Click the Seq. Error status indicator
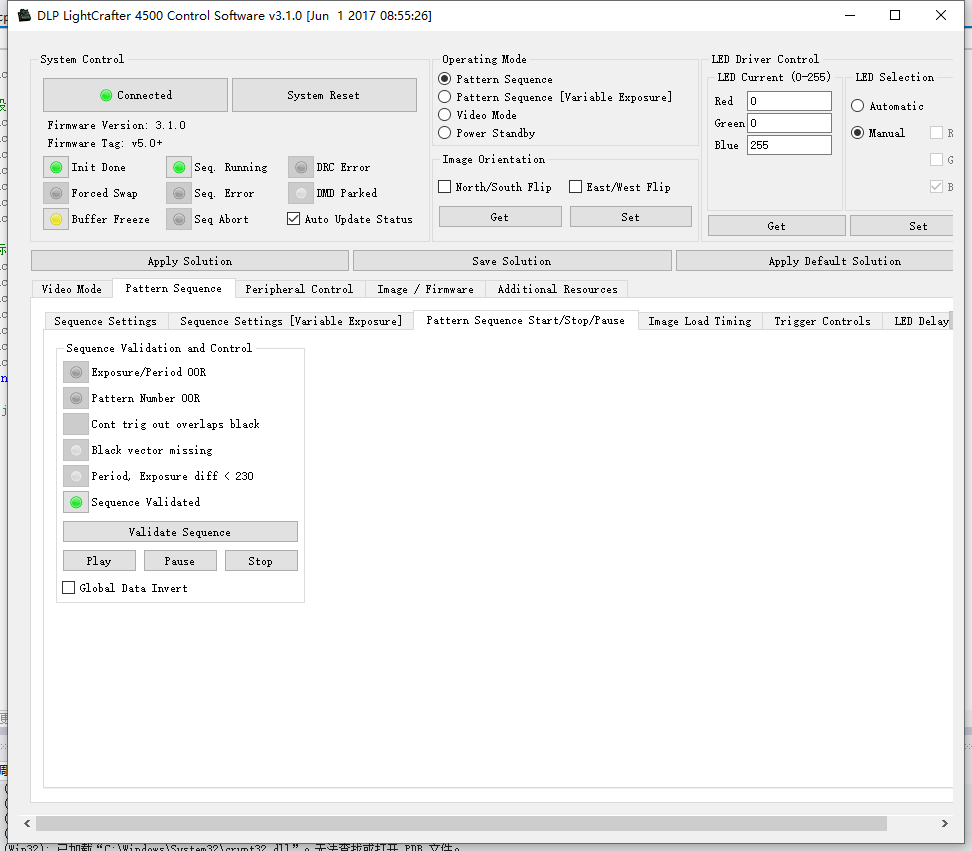The width and height of the screenshot is (972, 851). (x=179, y=193)
